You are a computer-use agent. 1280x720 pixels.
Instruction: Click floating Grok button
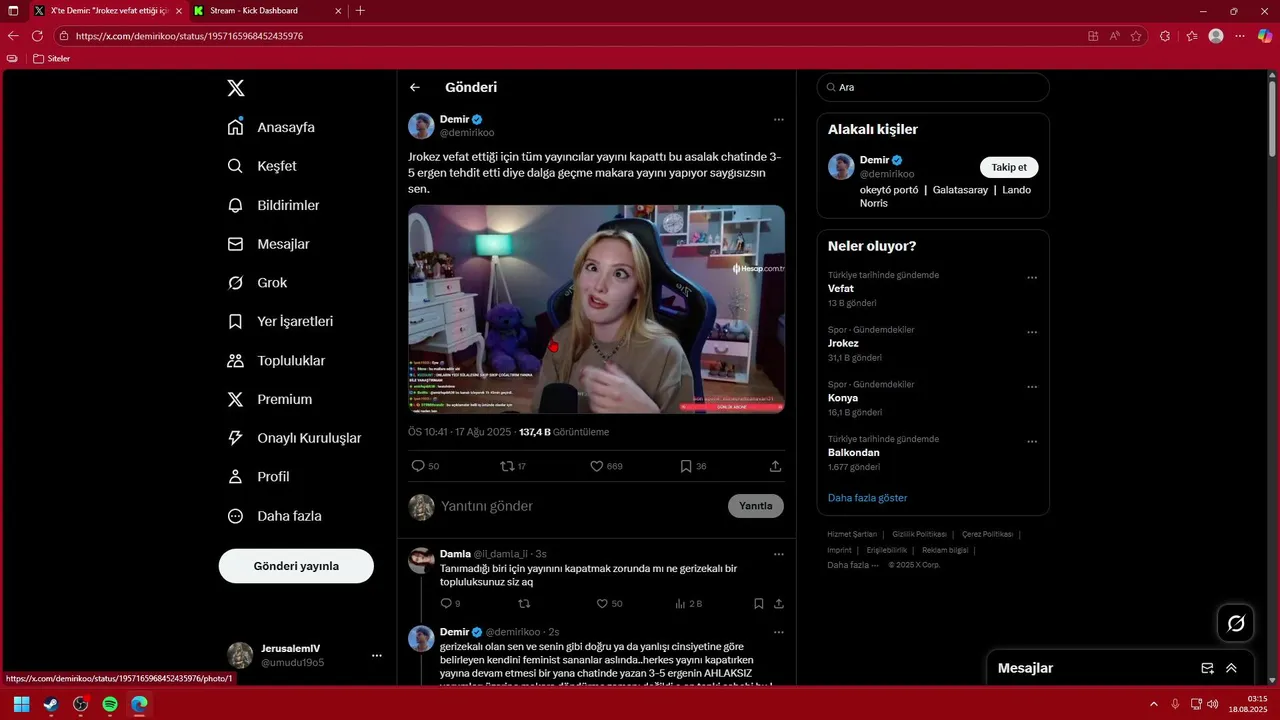point(1236,623)
